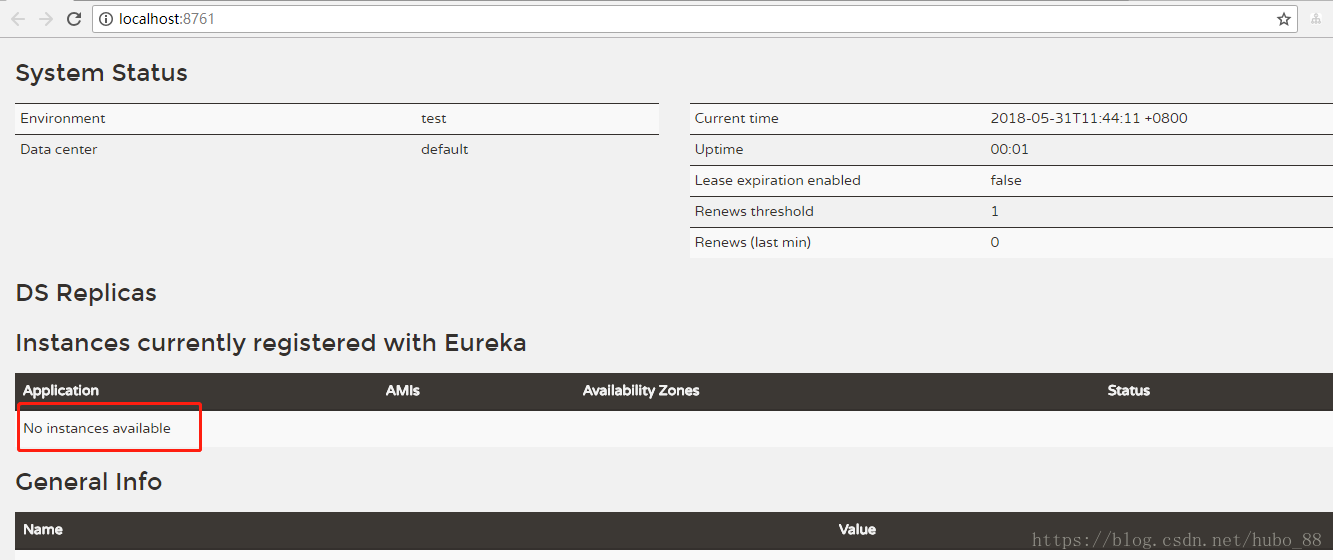Click the Renews threshold row label
Image resolution: width=1333 pixels, height=560 pixels.
pos(754,211)
